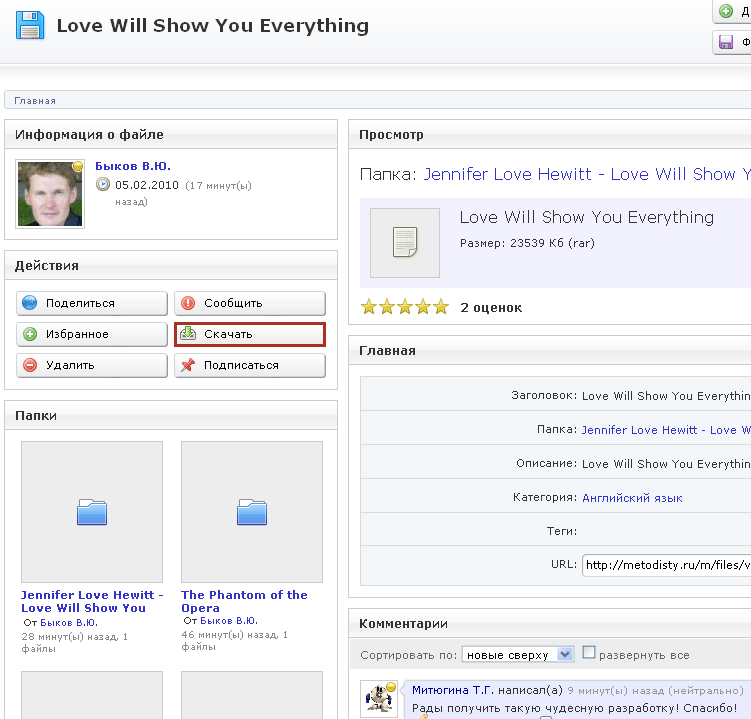The height and width of the screenshot is (719, 751).
Task: Click the green plus icon at top right
Action: click(726, 11)
